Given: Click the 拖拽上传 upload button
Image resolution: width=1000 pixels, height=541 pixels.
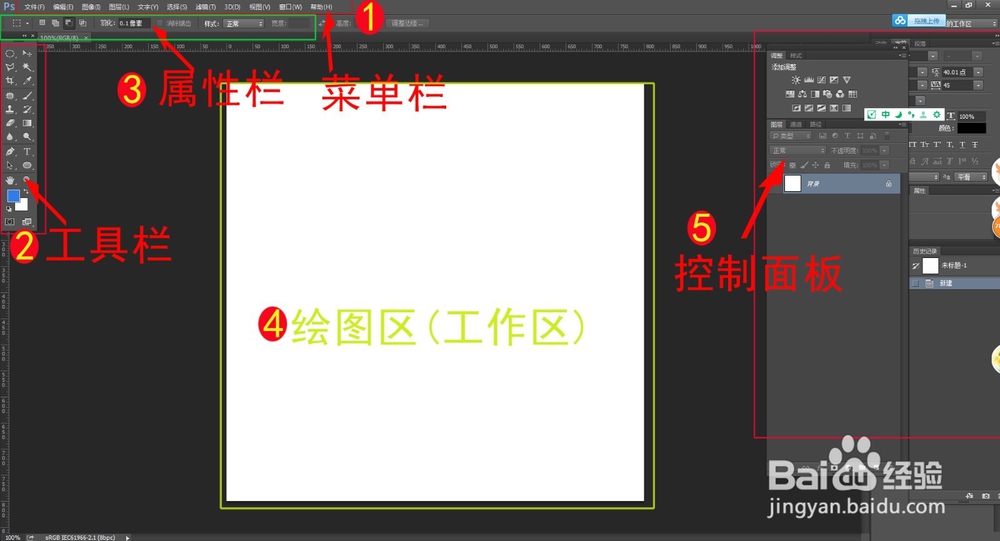Looking at the screenshot, I should click(x=918, y=21).
